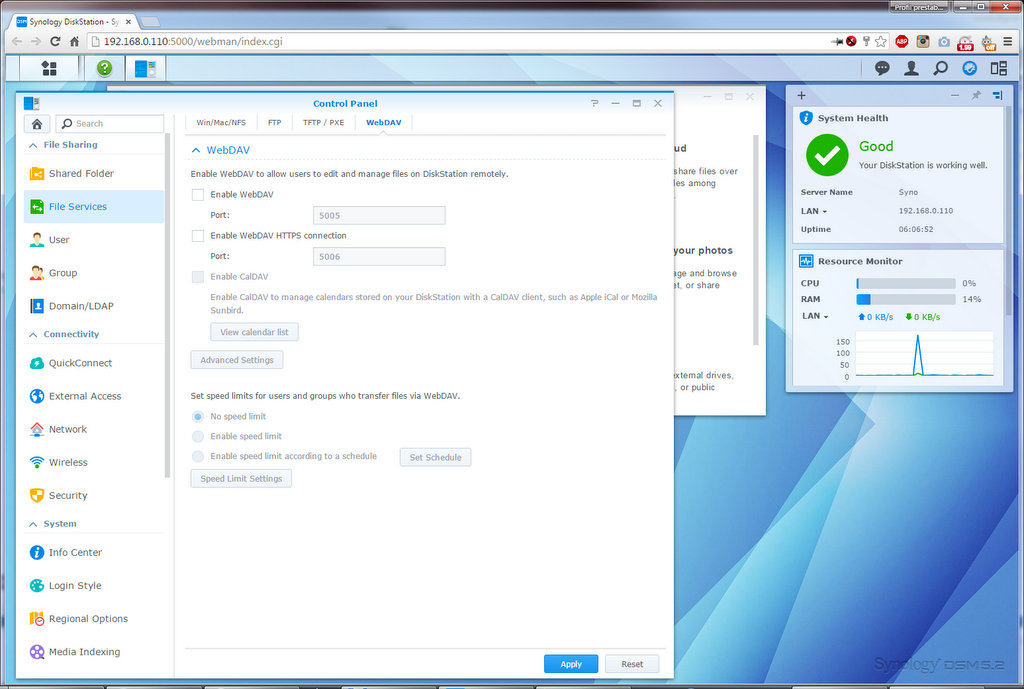Open Wireless settings
This screenshot has height=689, width=1024.
tap(94, 462)
